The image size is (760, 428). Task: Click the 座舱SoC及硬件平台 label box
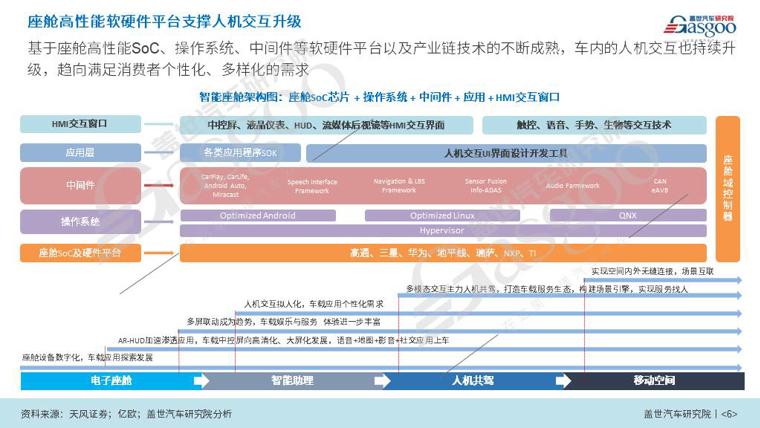(x=80, y=253)
